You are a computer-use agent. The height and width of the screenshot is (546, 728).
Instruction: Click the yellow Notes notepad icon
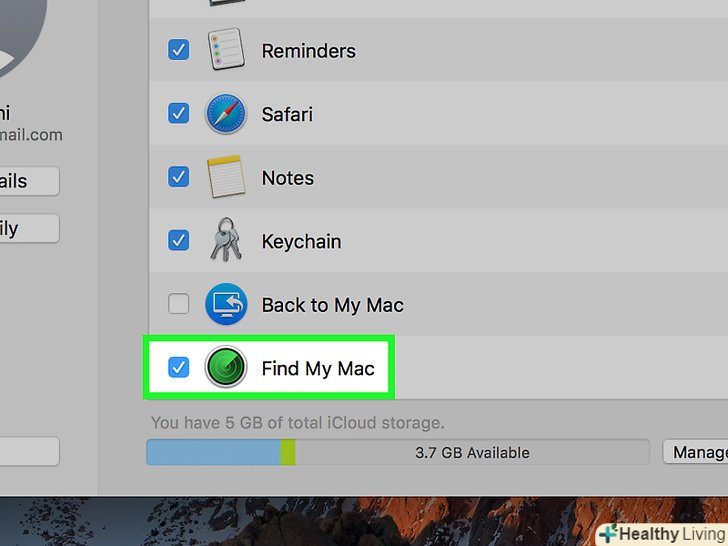click(226, 178)
